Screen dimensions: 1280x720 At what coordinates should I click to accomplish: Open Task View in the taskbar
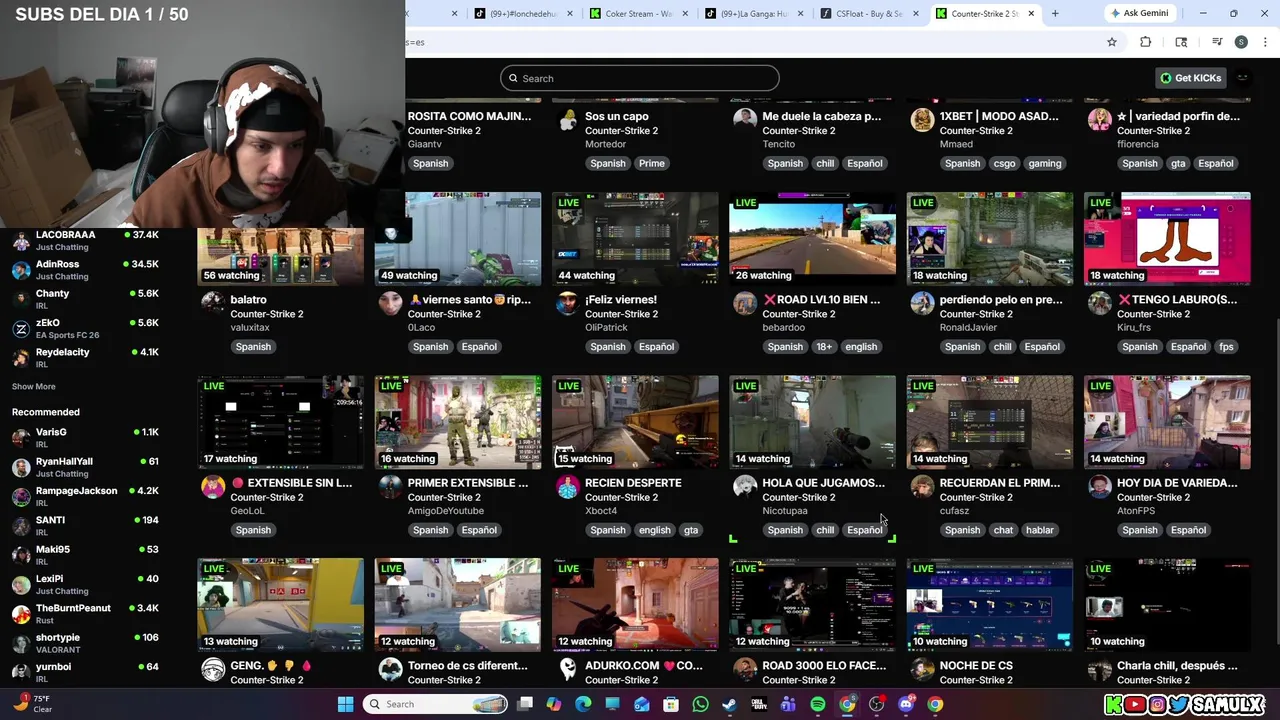pos(525,704)
